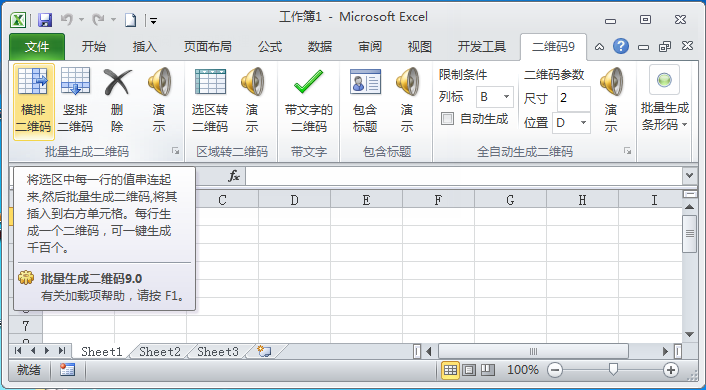Open Customize Quick Access Toolbar dropdown
The width and height of the screenshot is (706, 390).
click(154, 20)
